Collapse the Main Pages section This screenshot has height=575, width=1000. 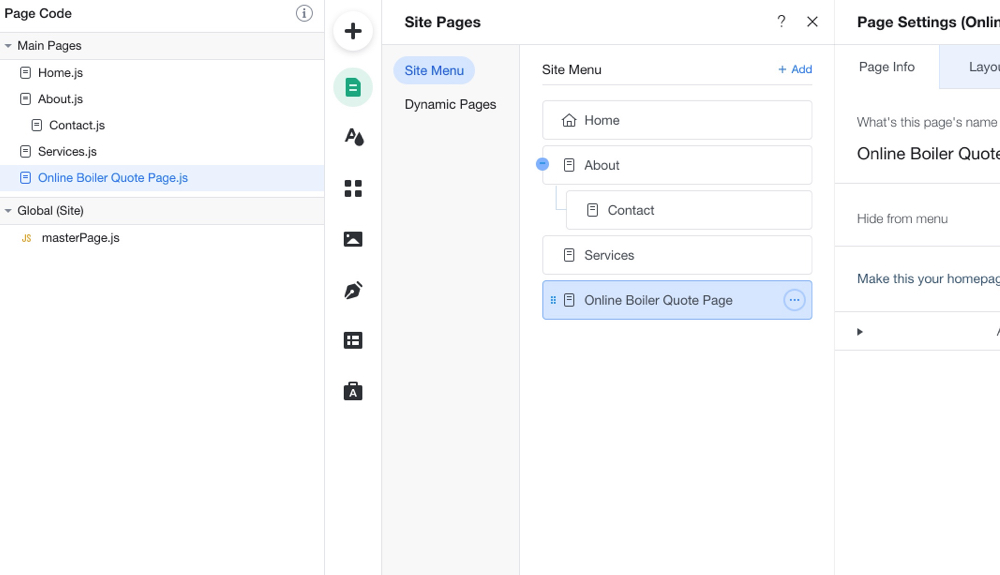(x=8, y=46)
